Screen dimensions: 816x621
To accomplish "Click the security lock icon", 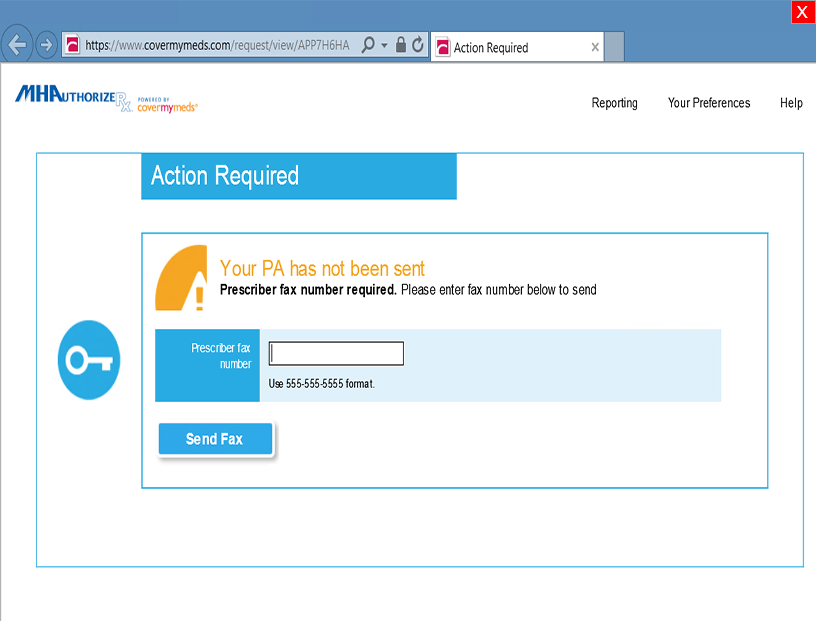I will [400, 45].
